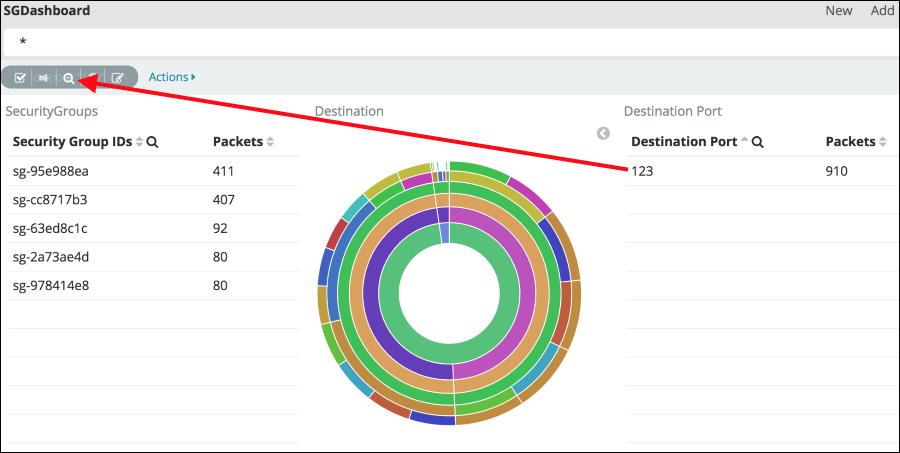
Task: Sort Destination Port table by Packets arrows
Action: (x=883, y=142)
